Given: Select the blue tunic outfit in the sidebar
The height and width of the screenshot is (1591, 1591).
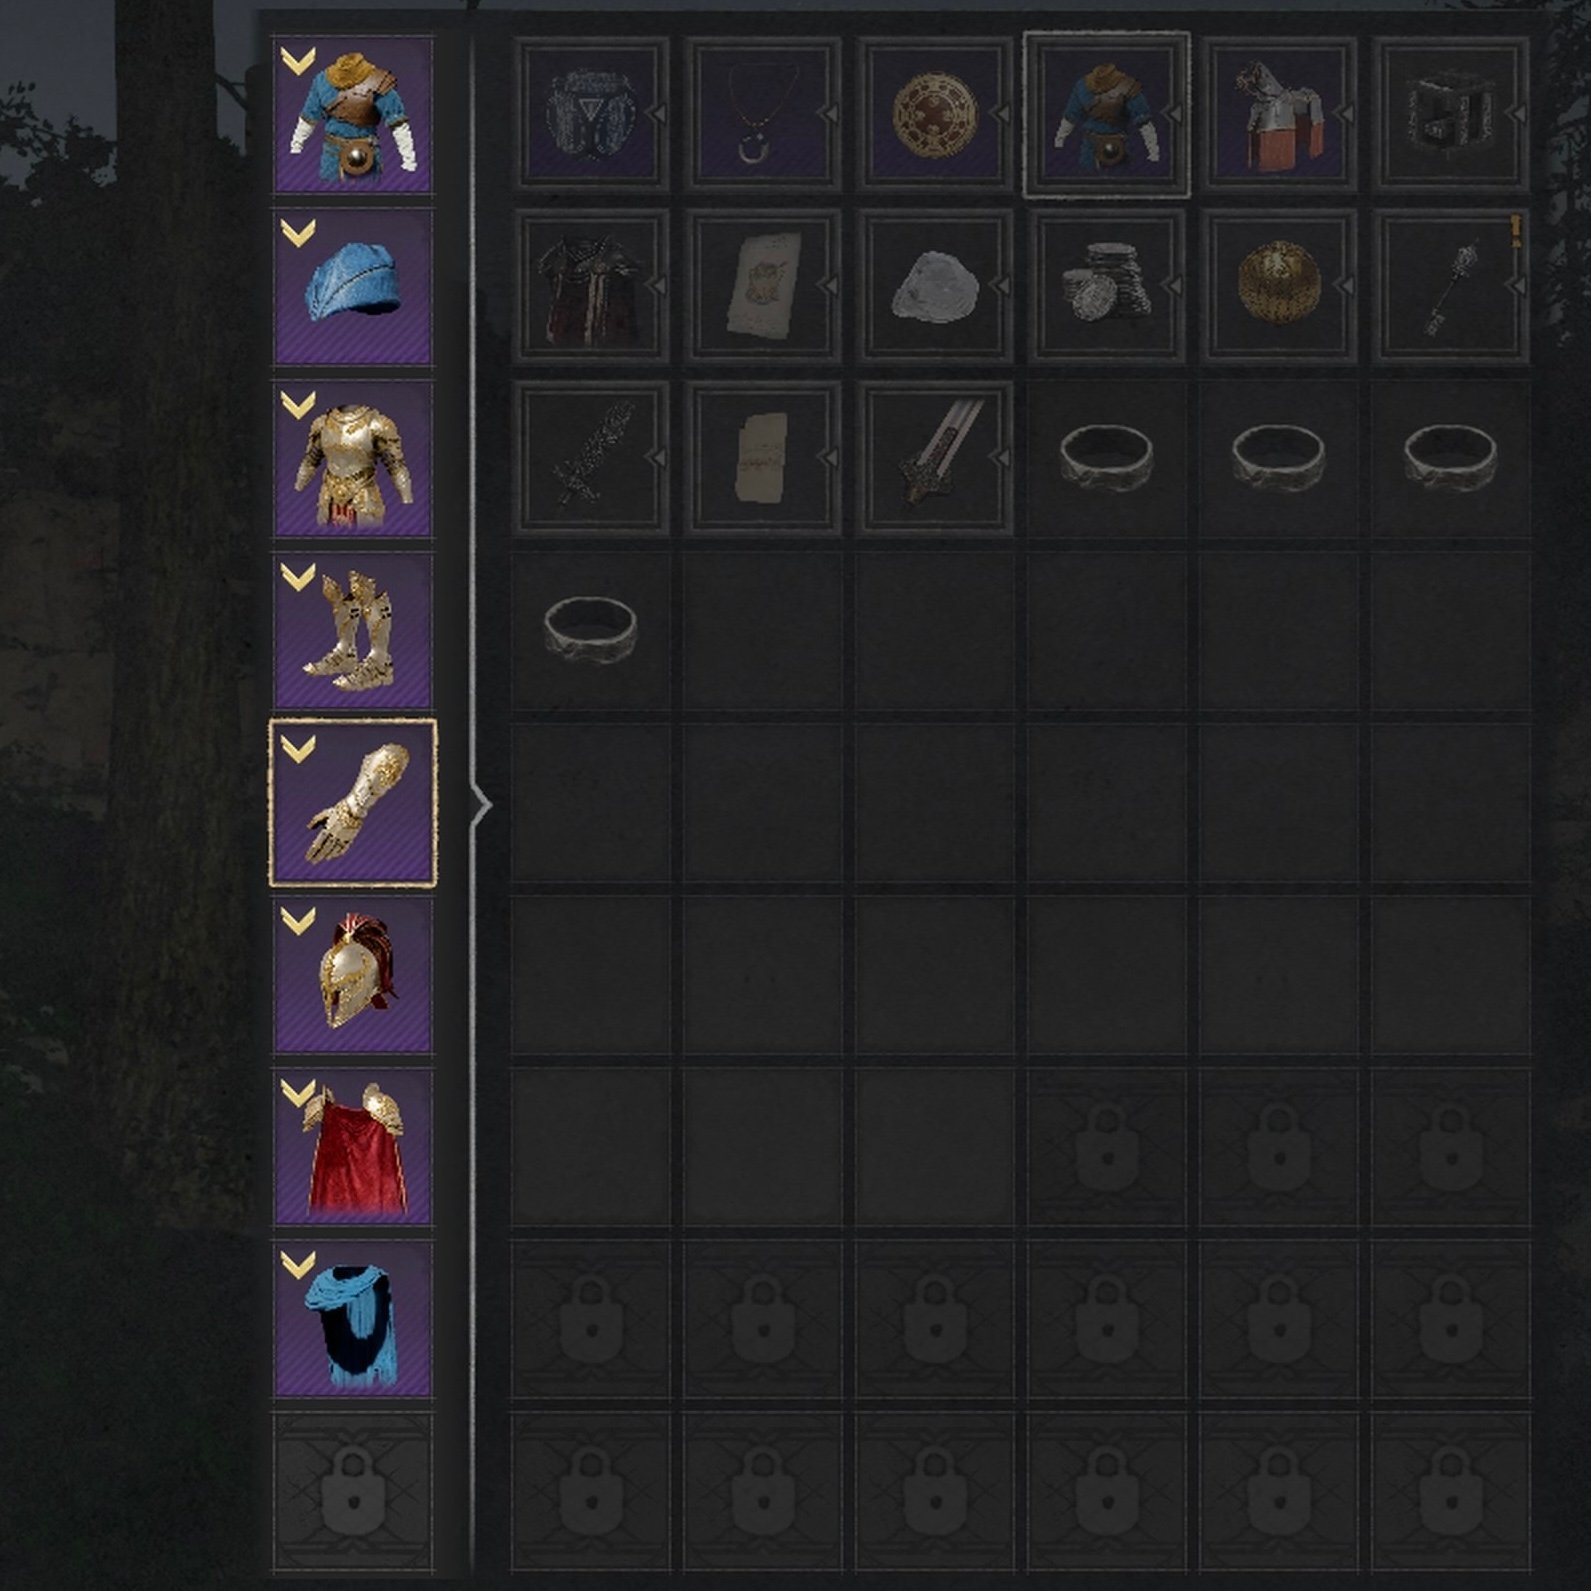Looking at the screenshot, I should click(x=353, y=115).
